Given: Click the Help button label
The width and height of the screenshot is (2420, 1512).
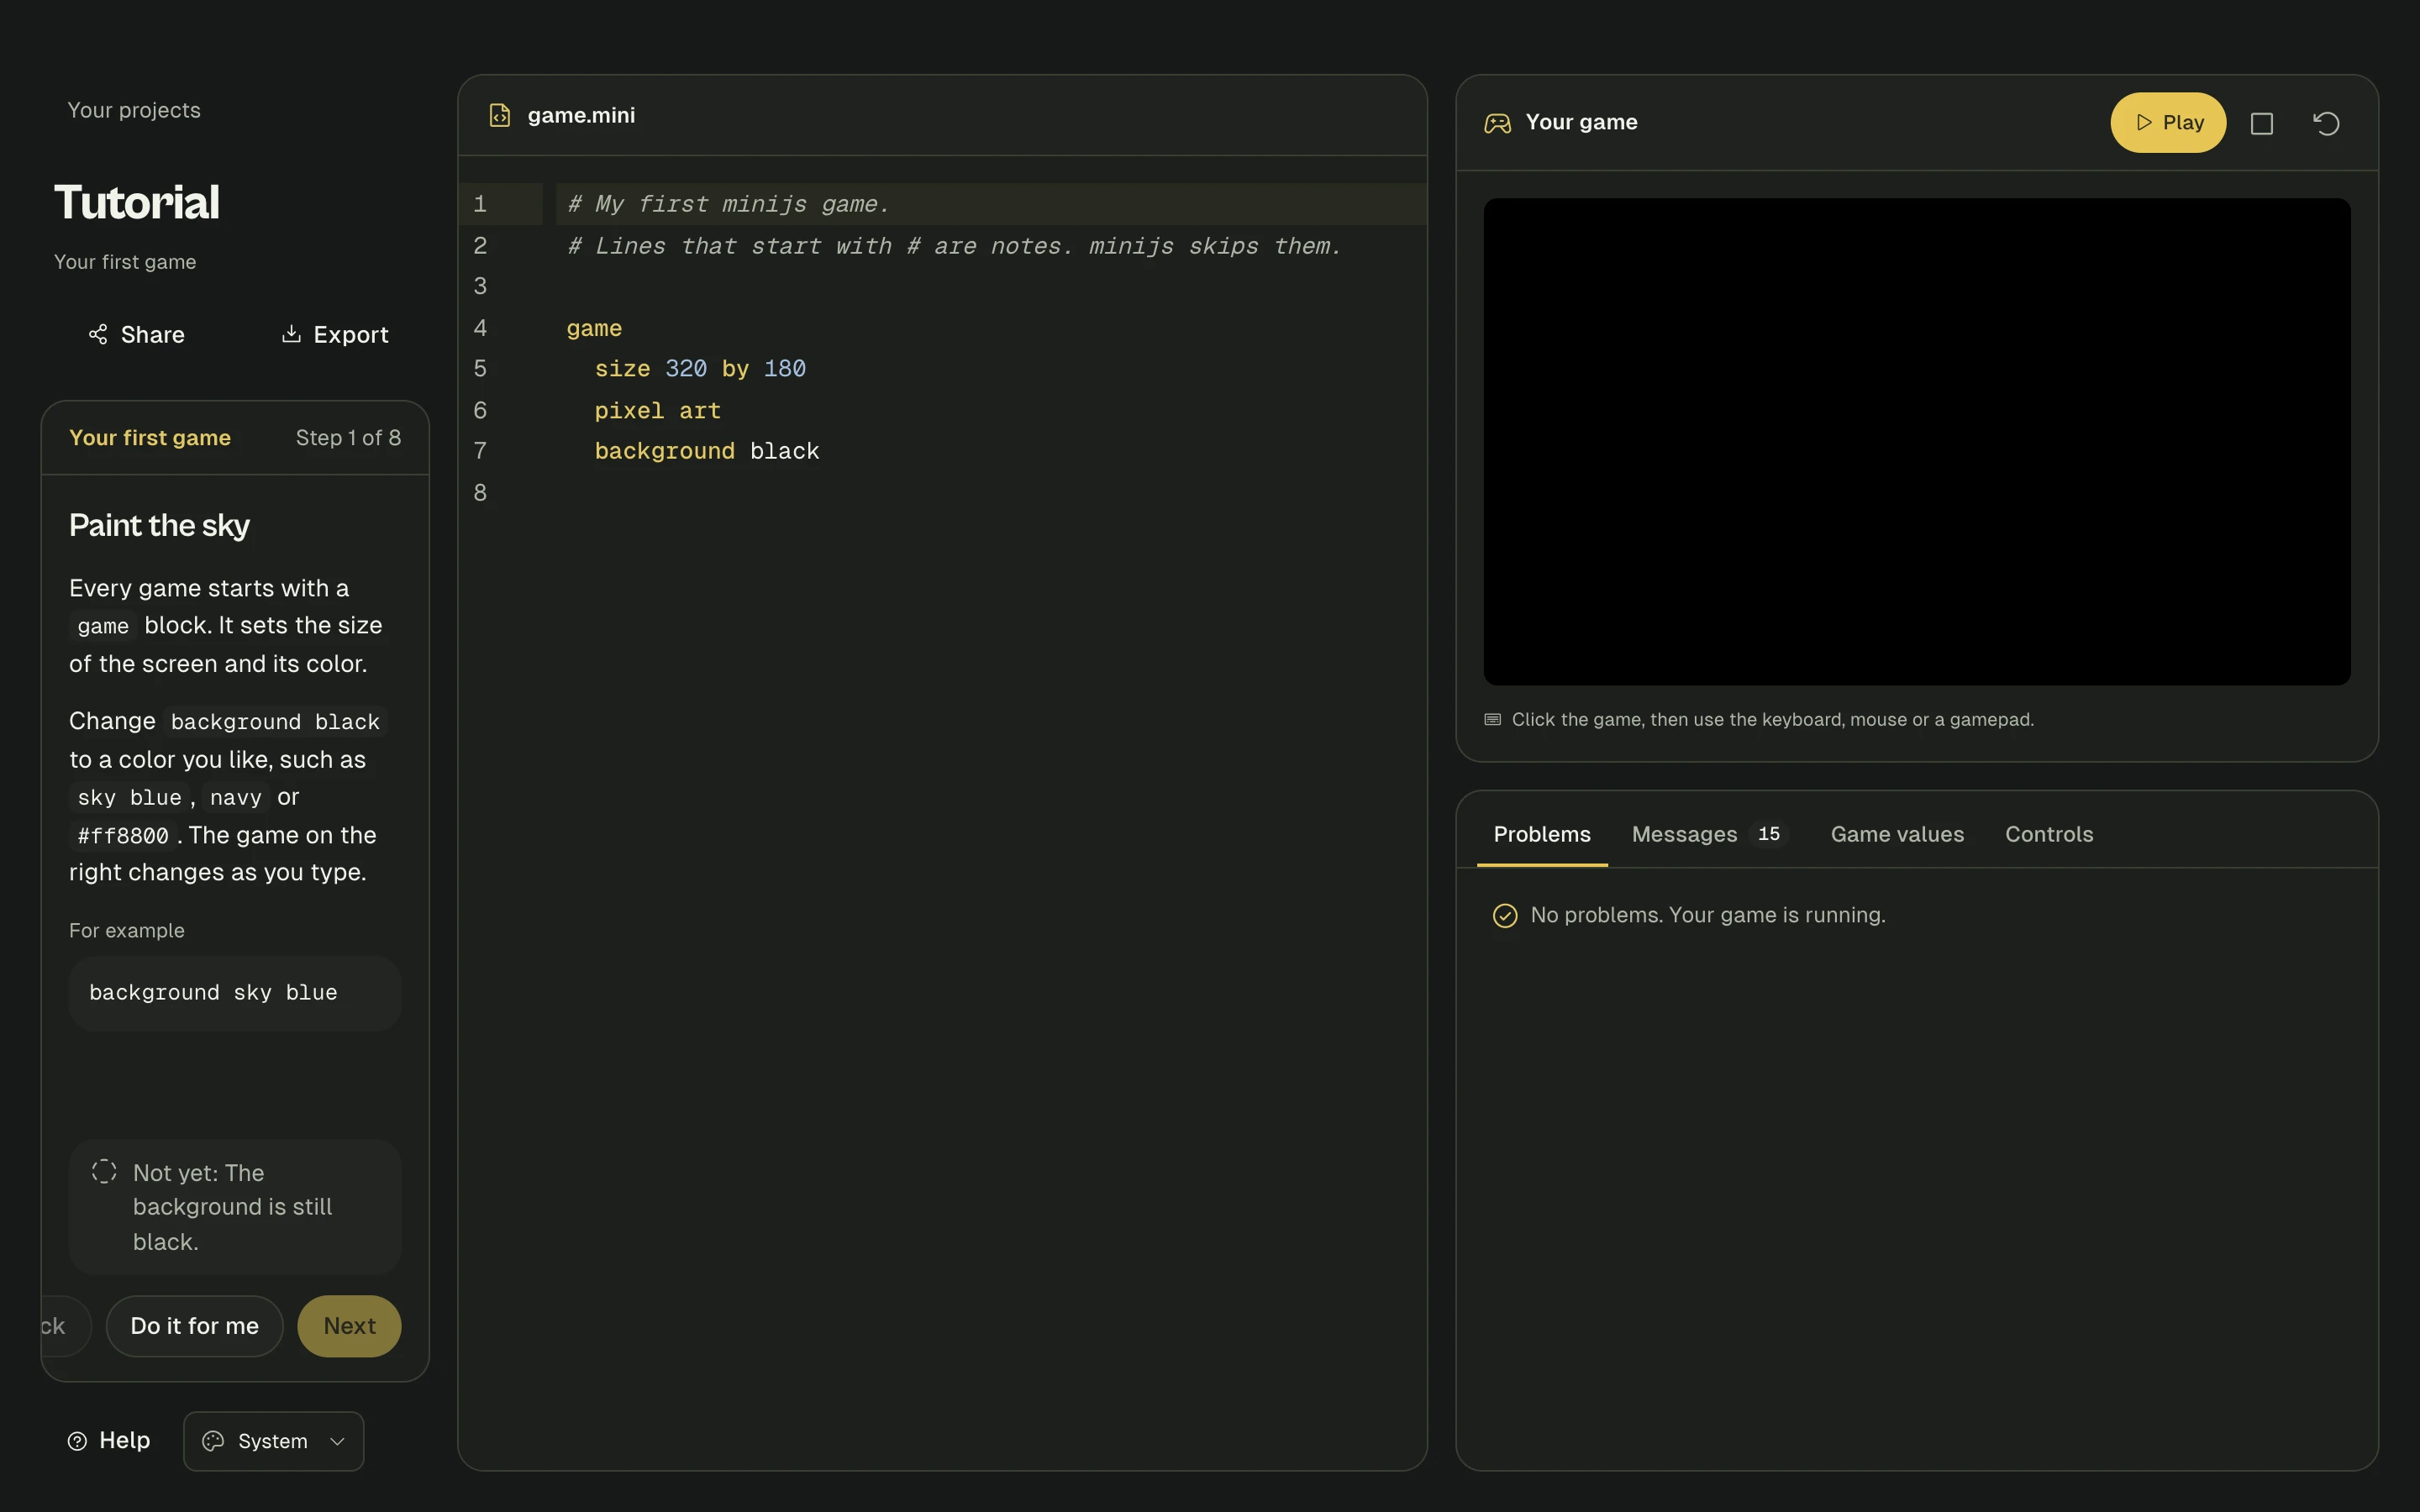Looking at the screenshot, I should pyautogui.click(x=125, y=1440).
